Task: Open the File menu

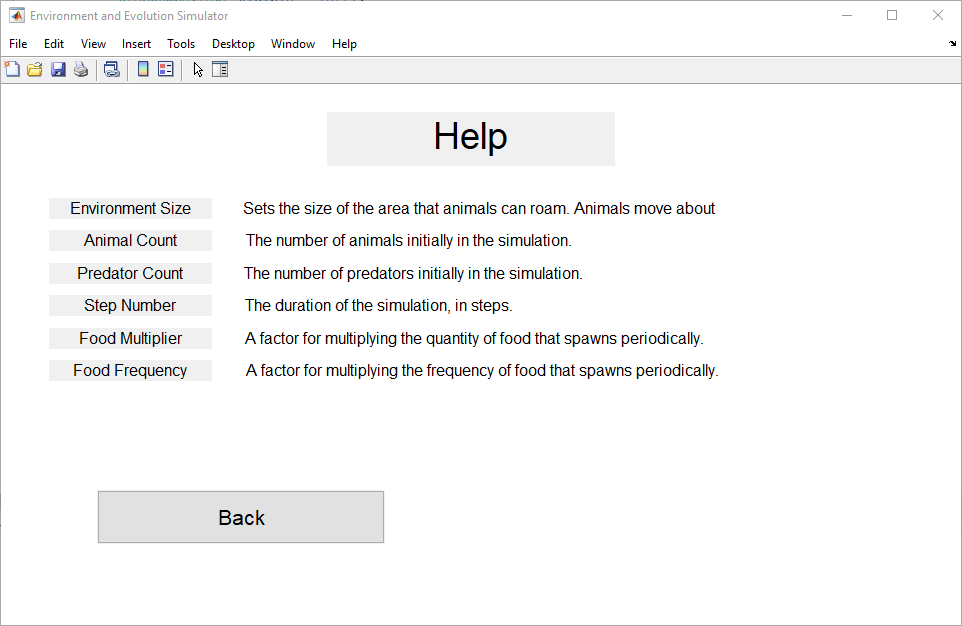Action: [x=18, y=44]
